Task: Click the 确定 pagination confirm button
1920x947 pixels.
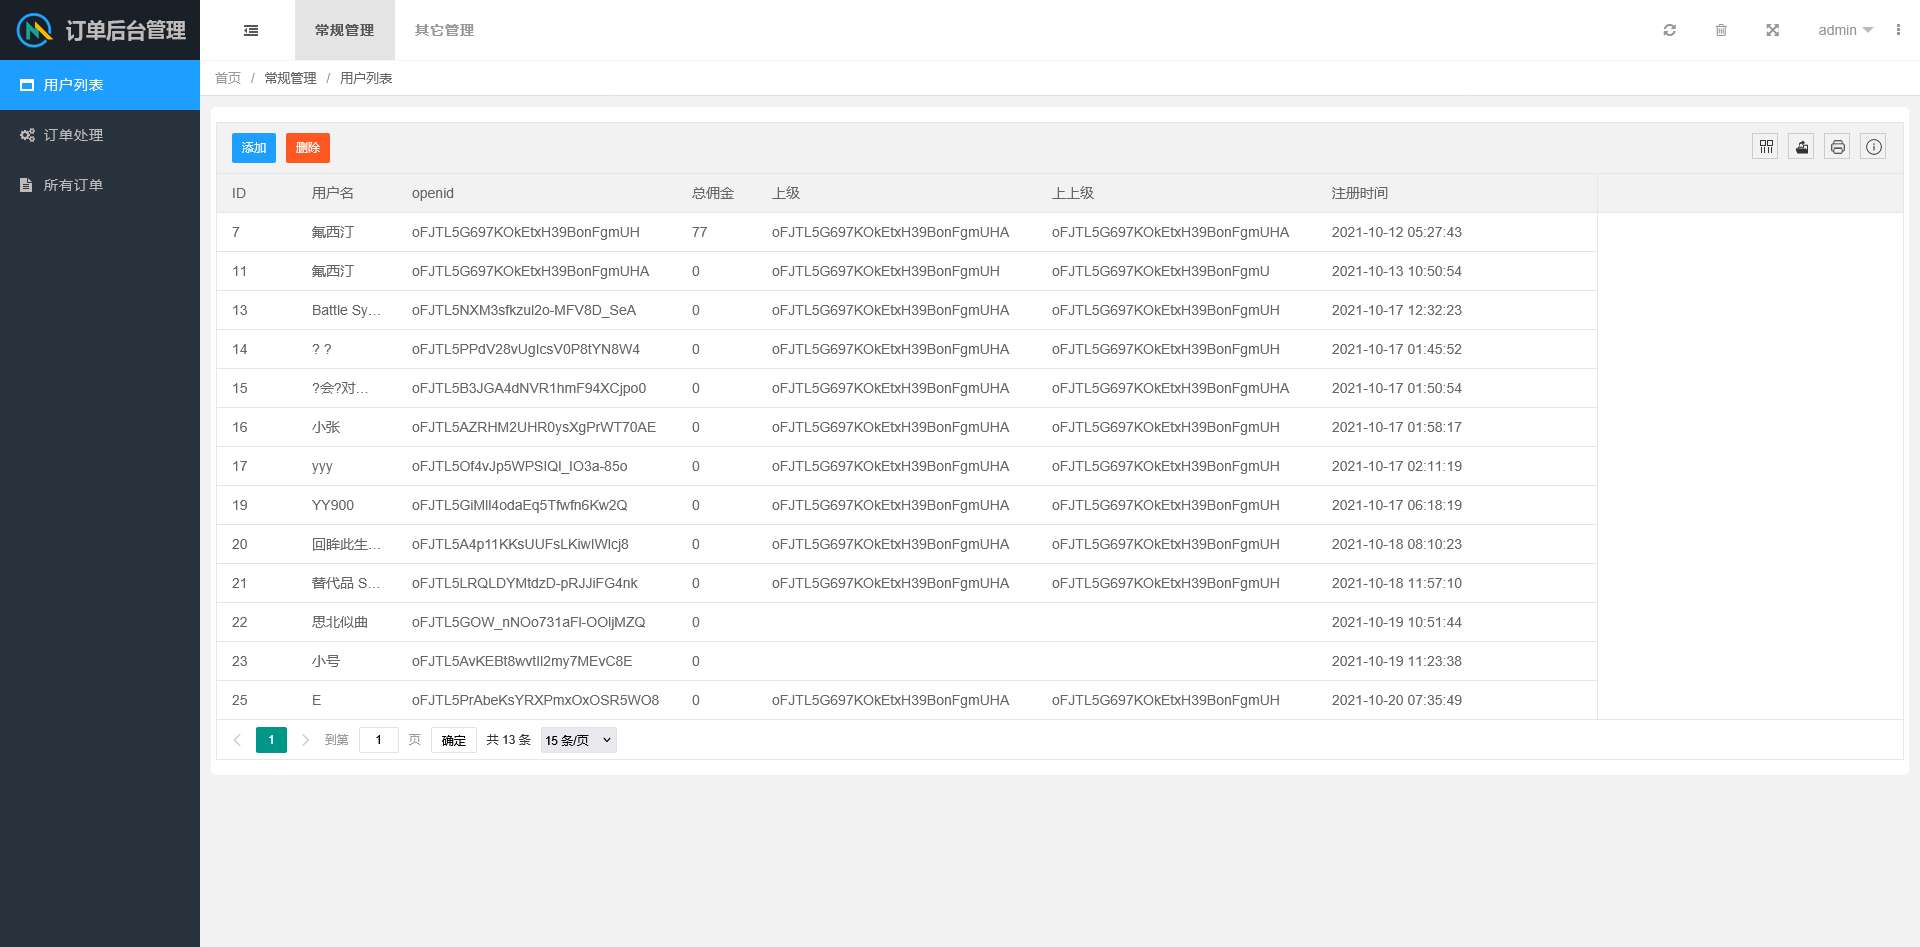Action: (453, 740)
